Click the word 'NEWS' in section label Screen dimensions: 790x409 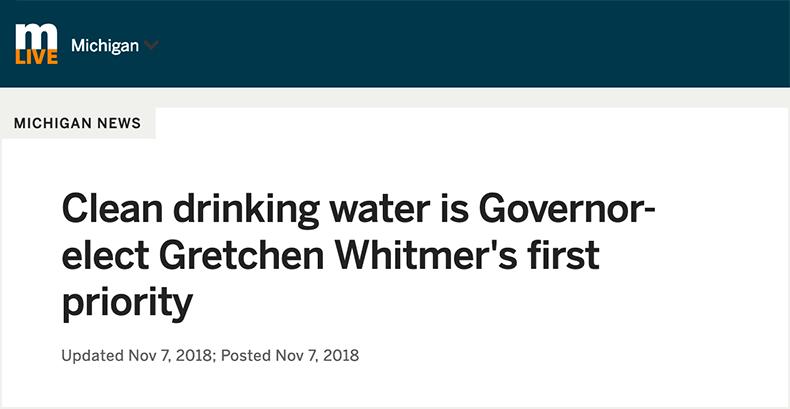(119, 123)
